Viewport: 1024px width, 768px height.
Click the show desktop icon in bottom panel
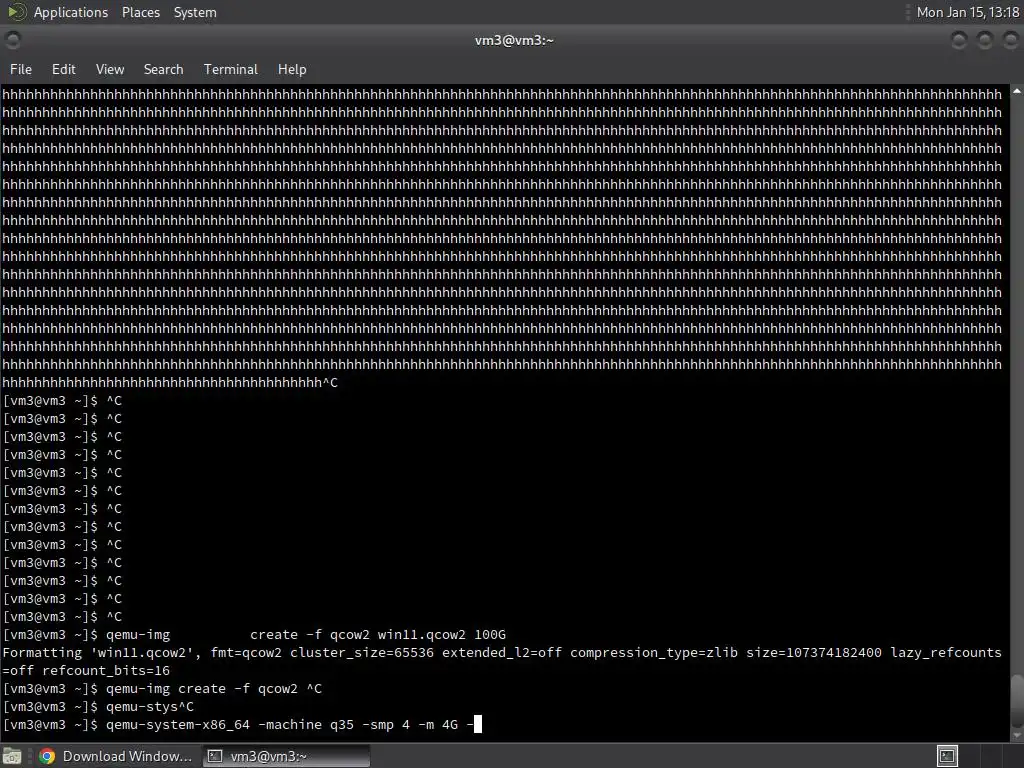point(12,756)
